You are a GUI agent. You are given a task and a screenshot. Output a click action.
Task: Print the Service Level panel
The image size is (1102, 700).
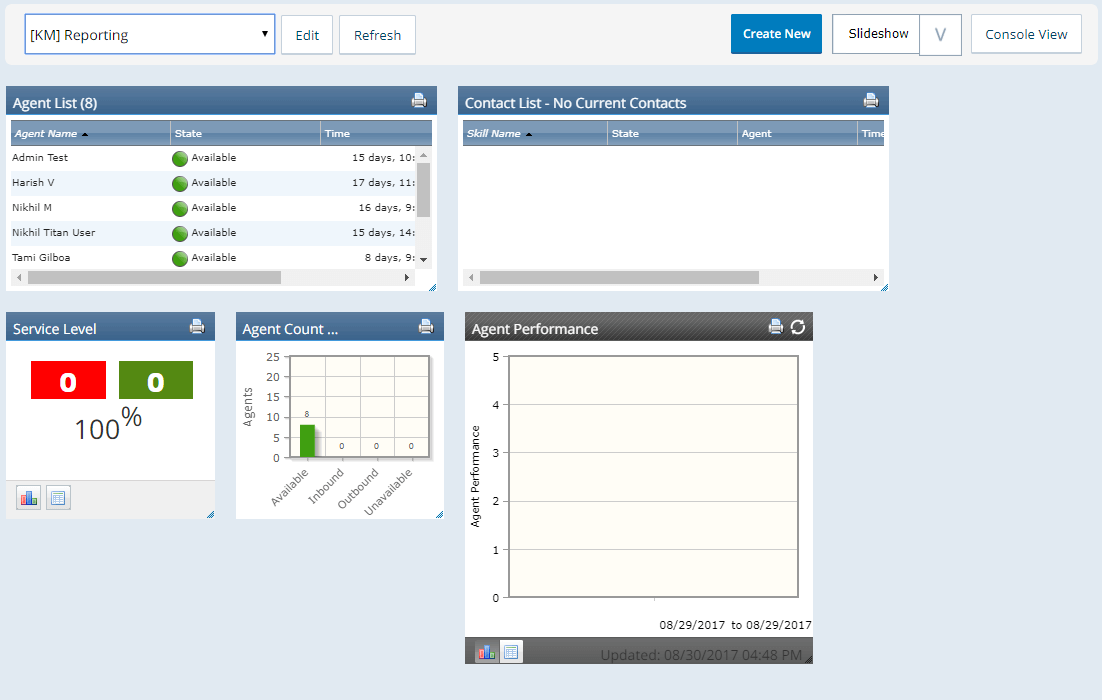pos(197,326)
